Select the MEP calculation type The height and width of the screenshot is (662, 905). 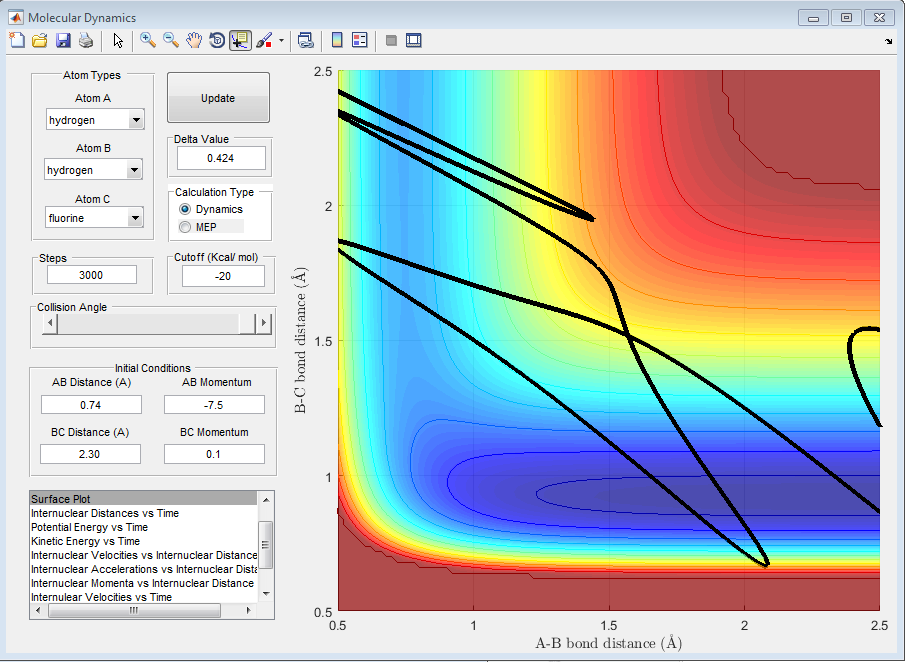pos(185,227)
